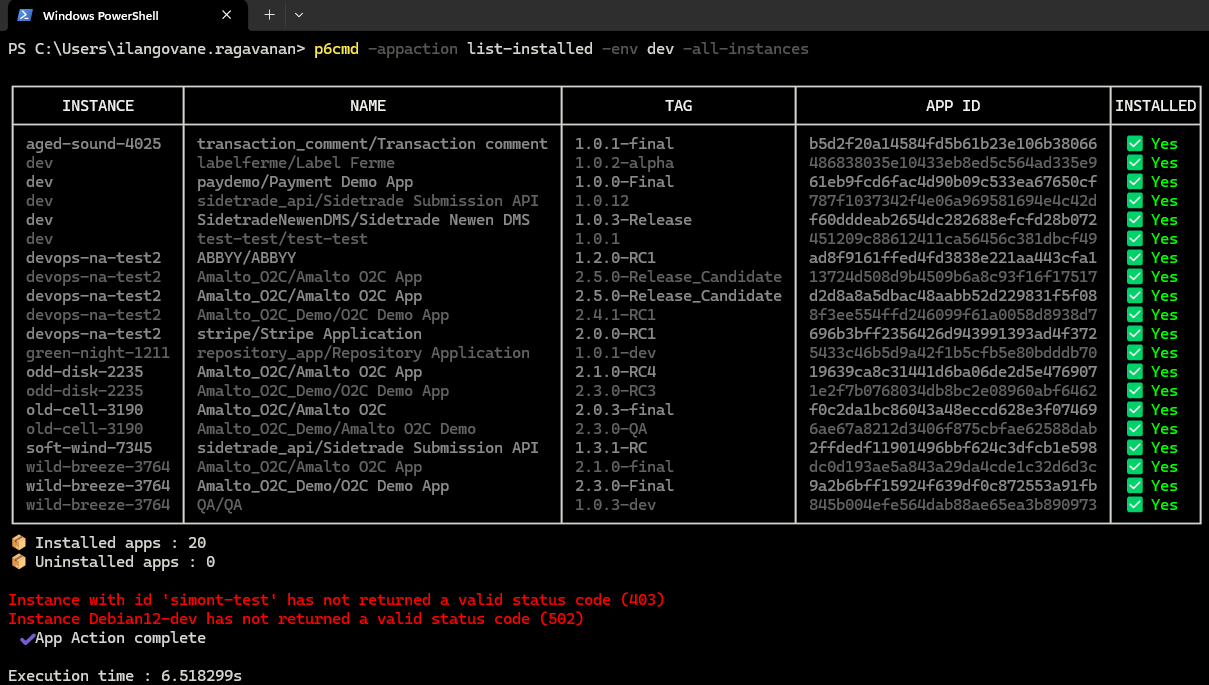
Task: Click stripe/Stripe Application name cell
Action: pyautogui.click(x=309, y=334)
